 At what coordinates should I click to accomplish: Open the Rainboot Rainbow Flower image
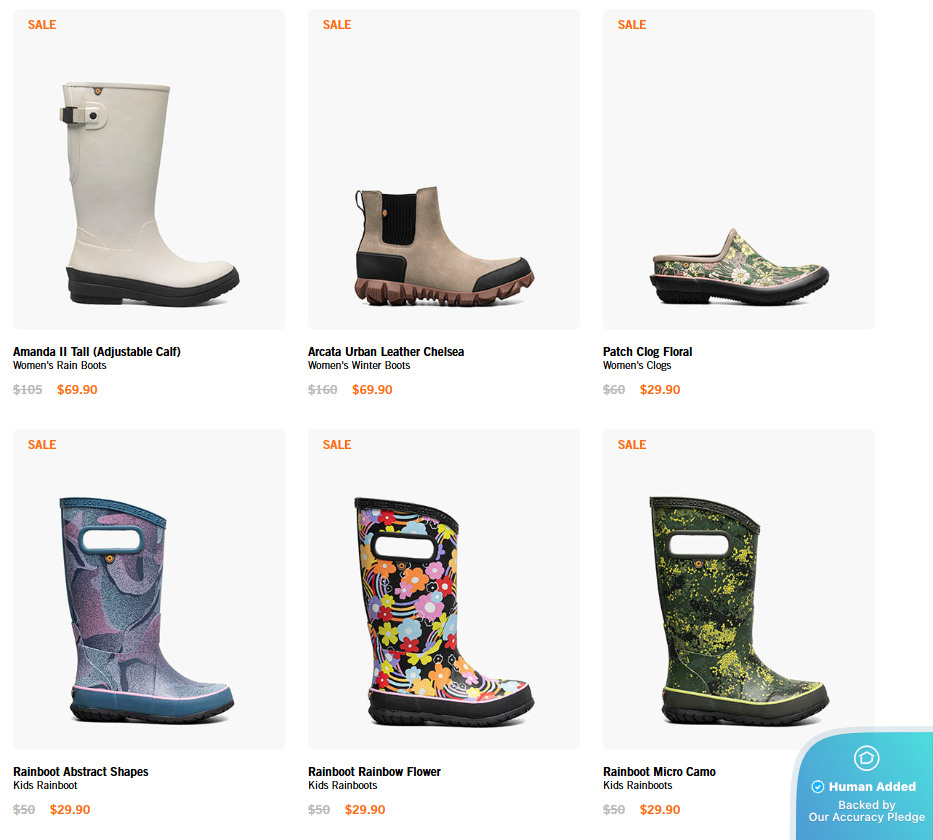pyautogui.click(x=444, y=589)
